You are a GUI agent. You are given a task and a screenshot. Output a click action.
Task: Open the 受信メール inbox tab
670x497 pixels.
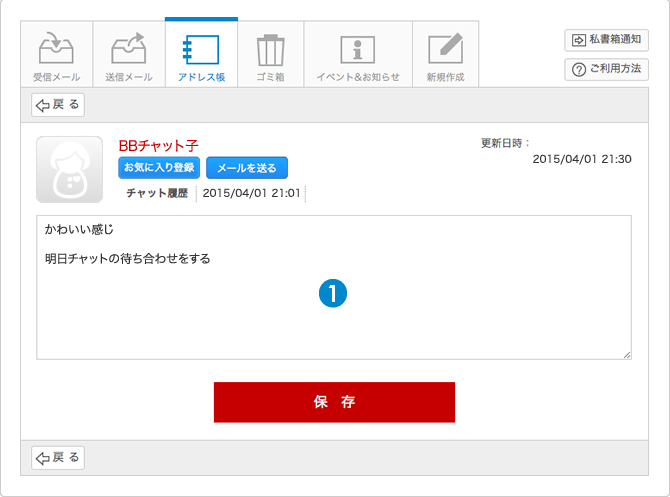pyautogui.click(x=56, y=54)
